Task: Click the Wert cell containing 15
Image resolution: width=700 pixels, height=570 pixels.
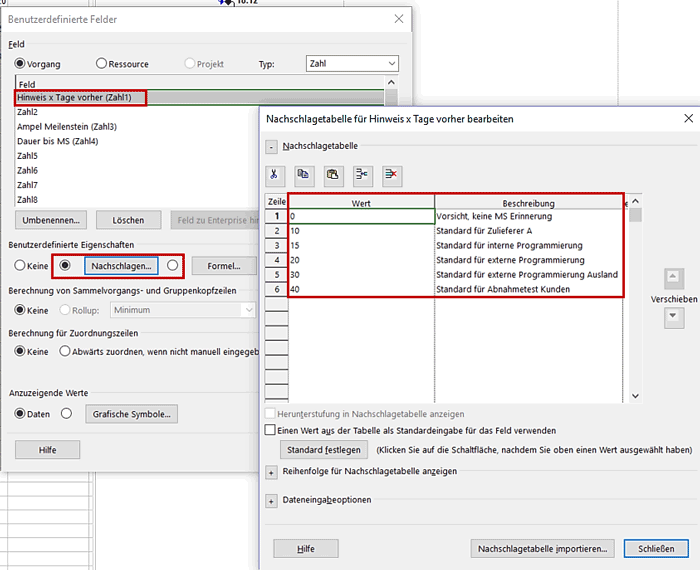Action: point(360,245)
